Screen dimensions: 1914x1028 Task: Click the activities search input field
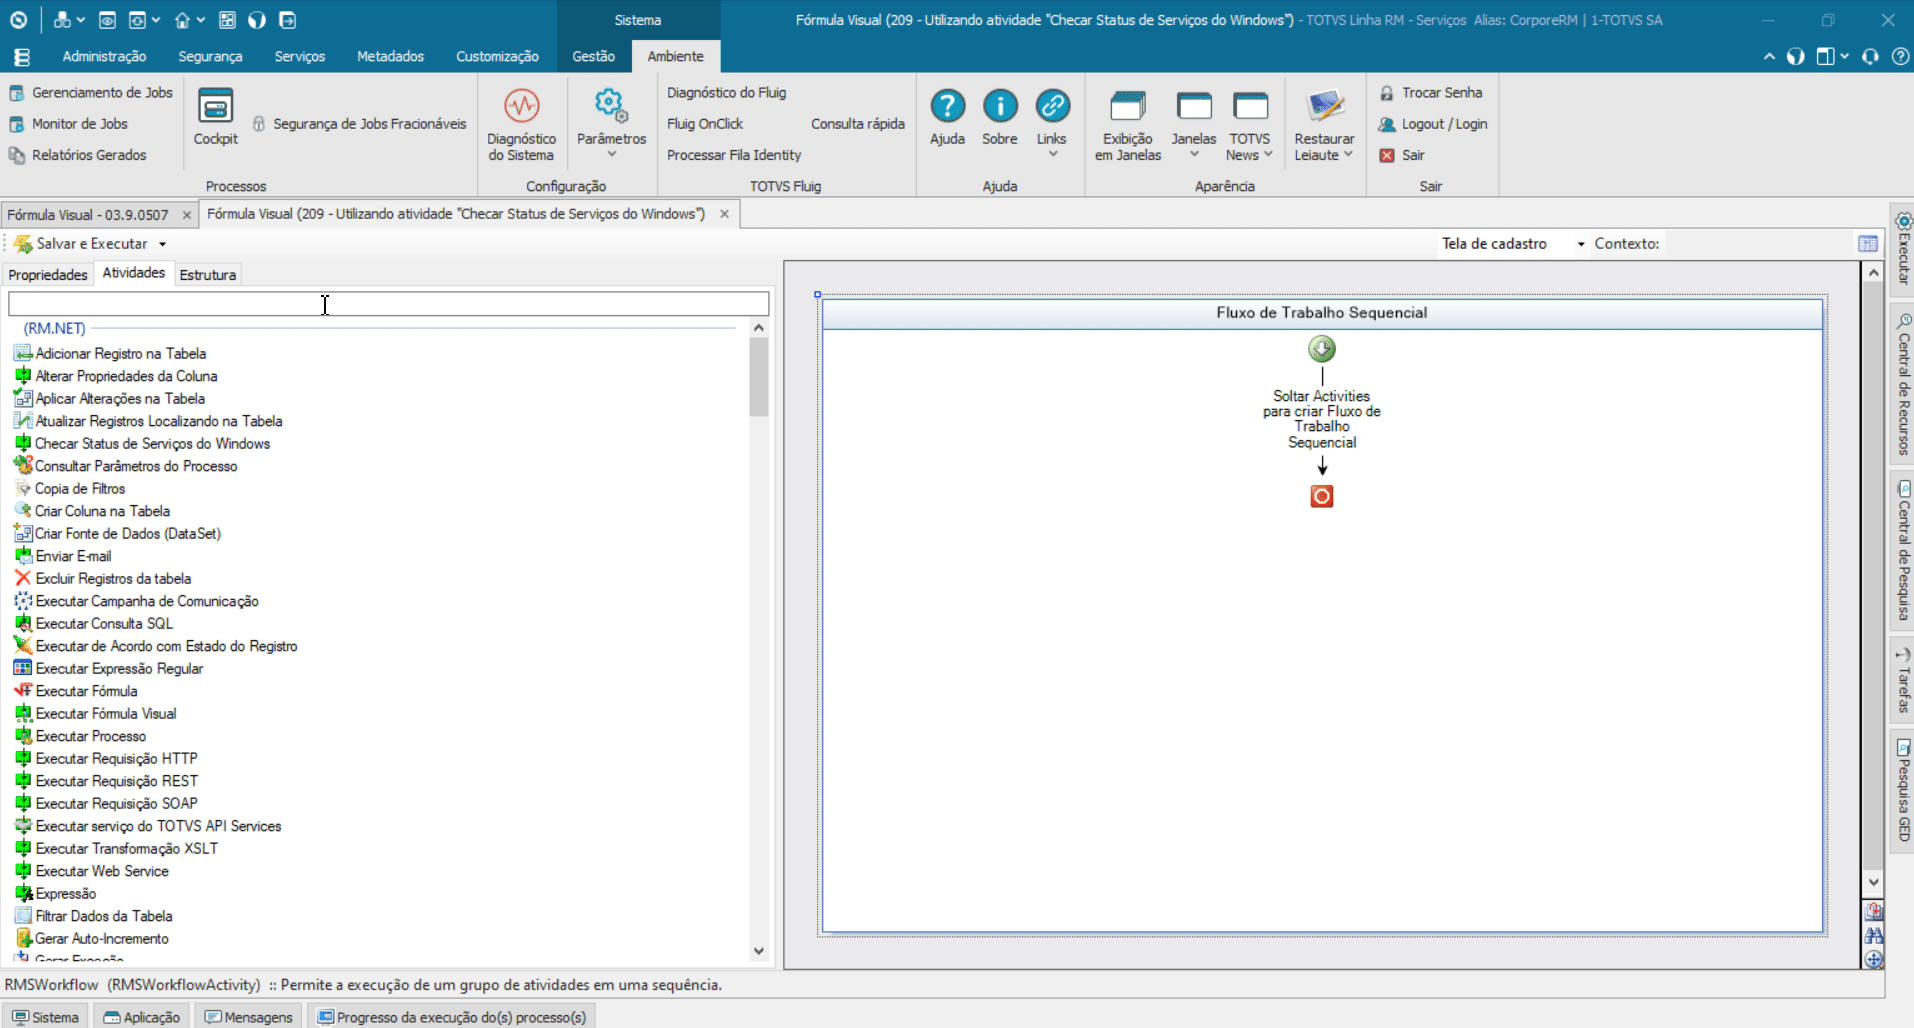point(388,303)
